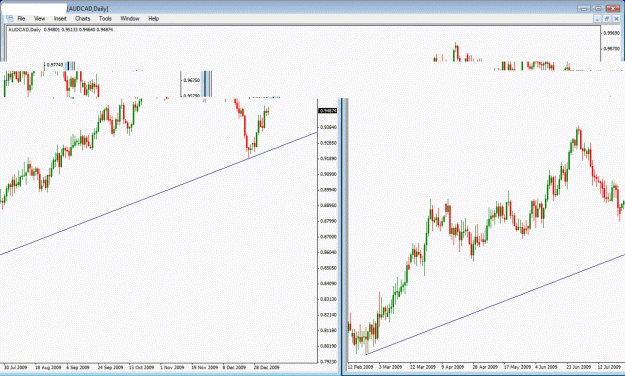This screenshot has width=625, height=376.
Task: Click the 22 Mar 2009 date label
Action: [423, 367]
